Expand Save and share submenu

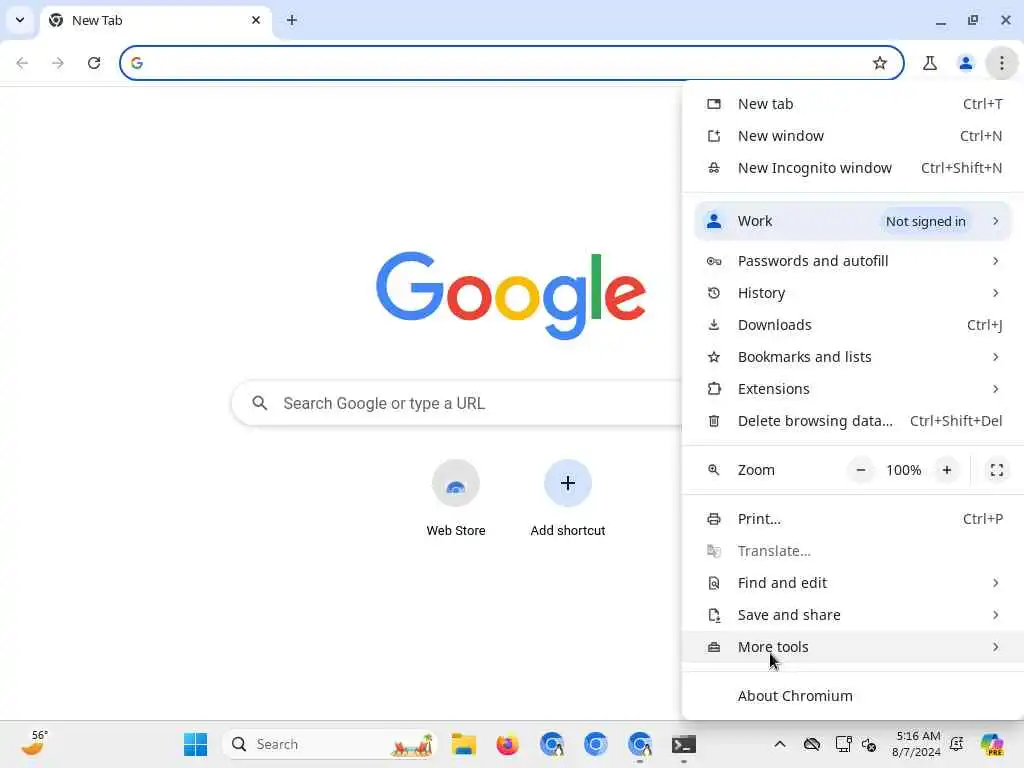click(853, 615)
